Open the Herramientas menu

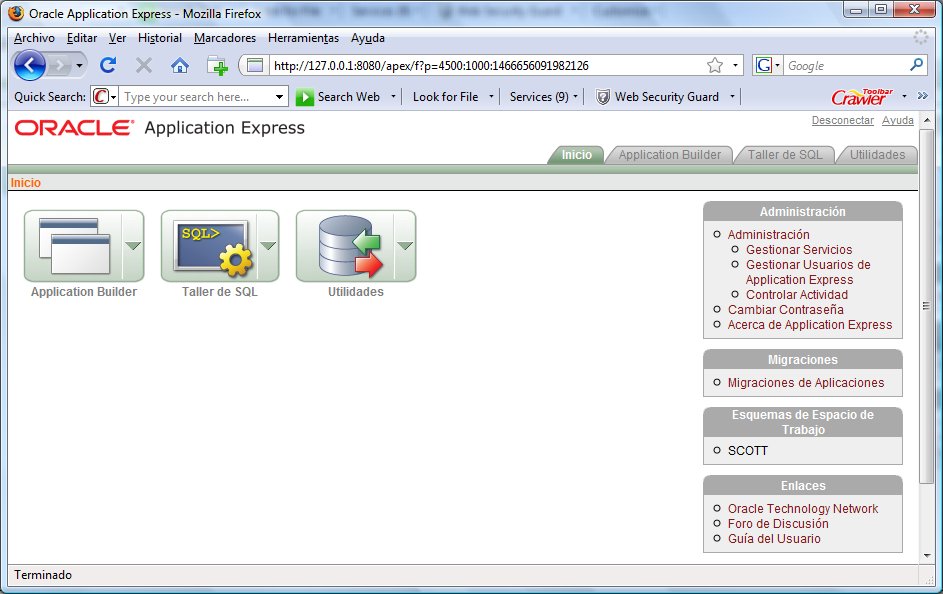pos(303,38)
